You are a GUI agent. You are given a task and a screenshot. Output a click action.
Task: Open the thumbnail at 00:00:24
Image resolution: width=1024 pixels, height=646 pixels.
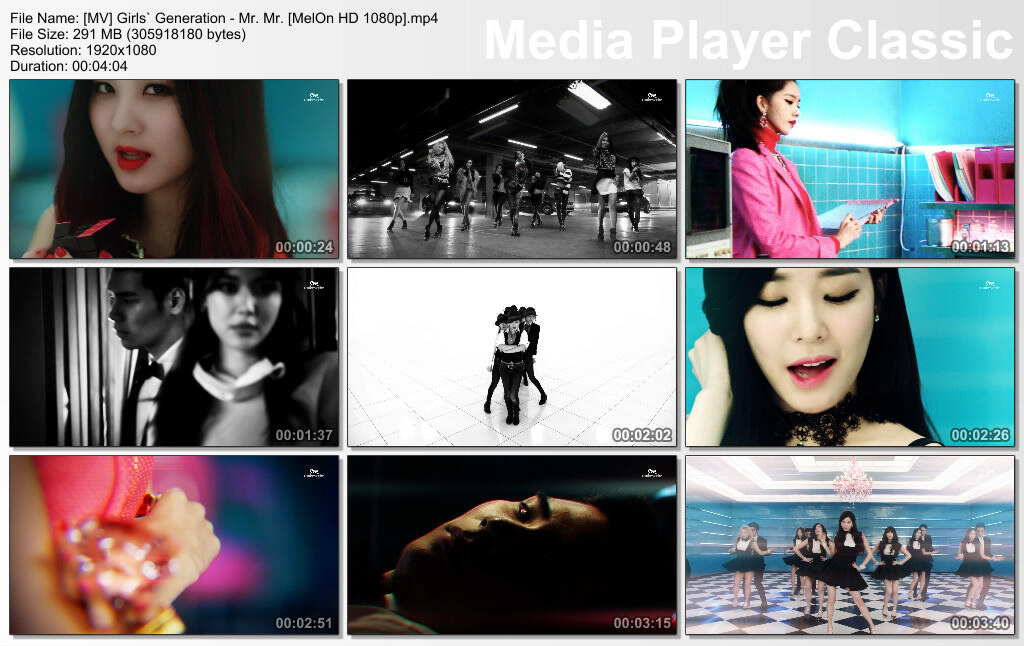(174, 169)
